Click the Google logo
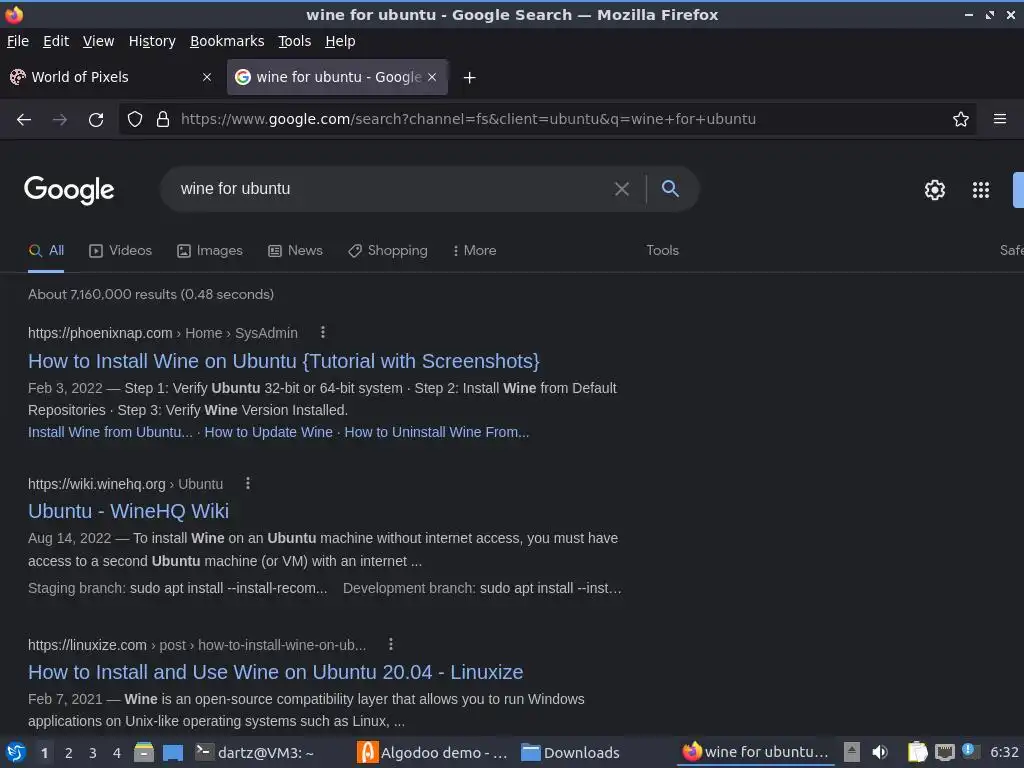 point(69,190)
